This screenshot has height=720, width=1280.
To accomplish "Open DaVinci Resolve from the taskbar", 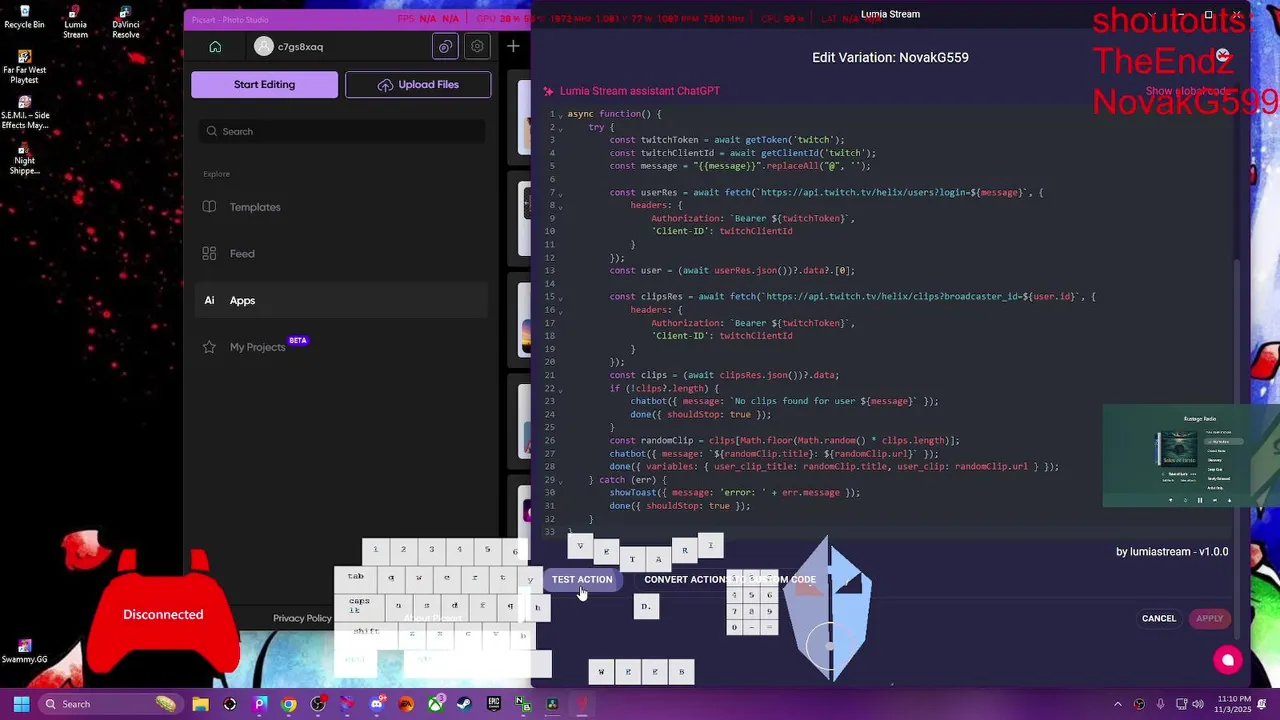I will coord(552,704).
